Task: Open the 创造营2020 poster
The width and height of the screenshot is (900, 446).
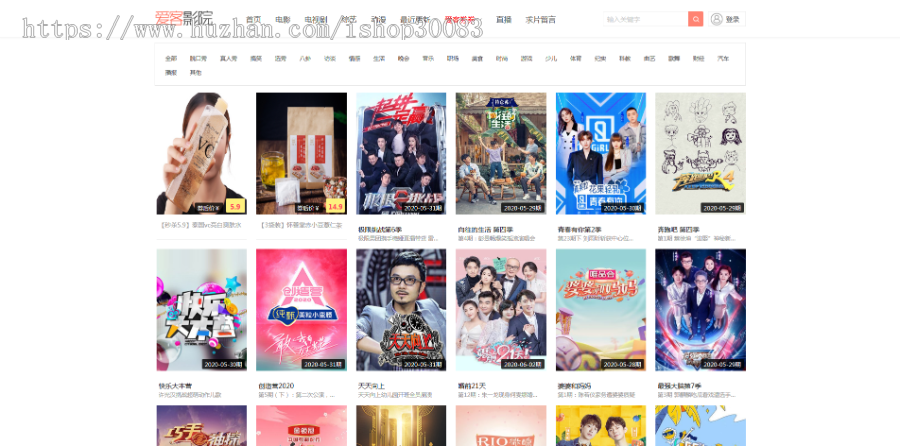Action: pos(301,310)
